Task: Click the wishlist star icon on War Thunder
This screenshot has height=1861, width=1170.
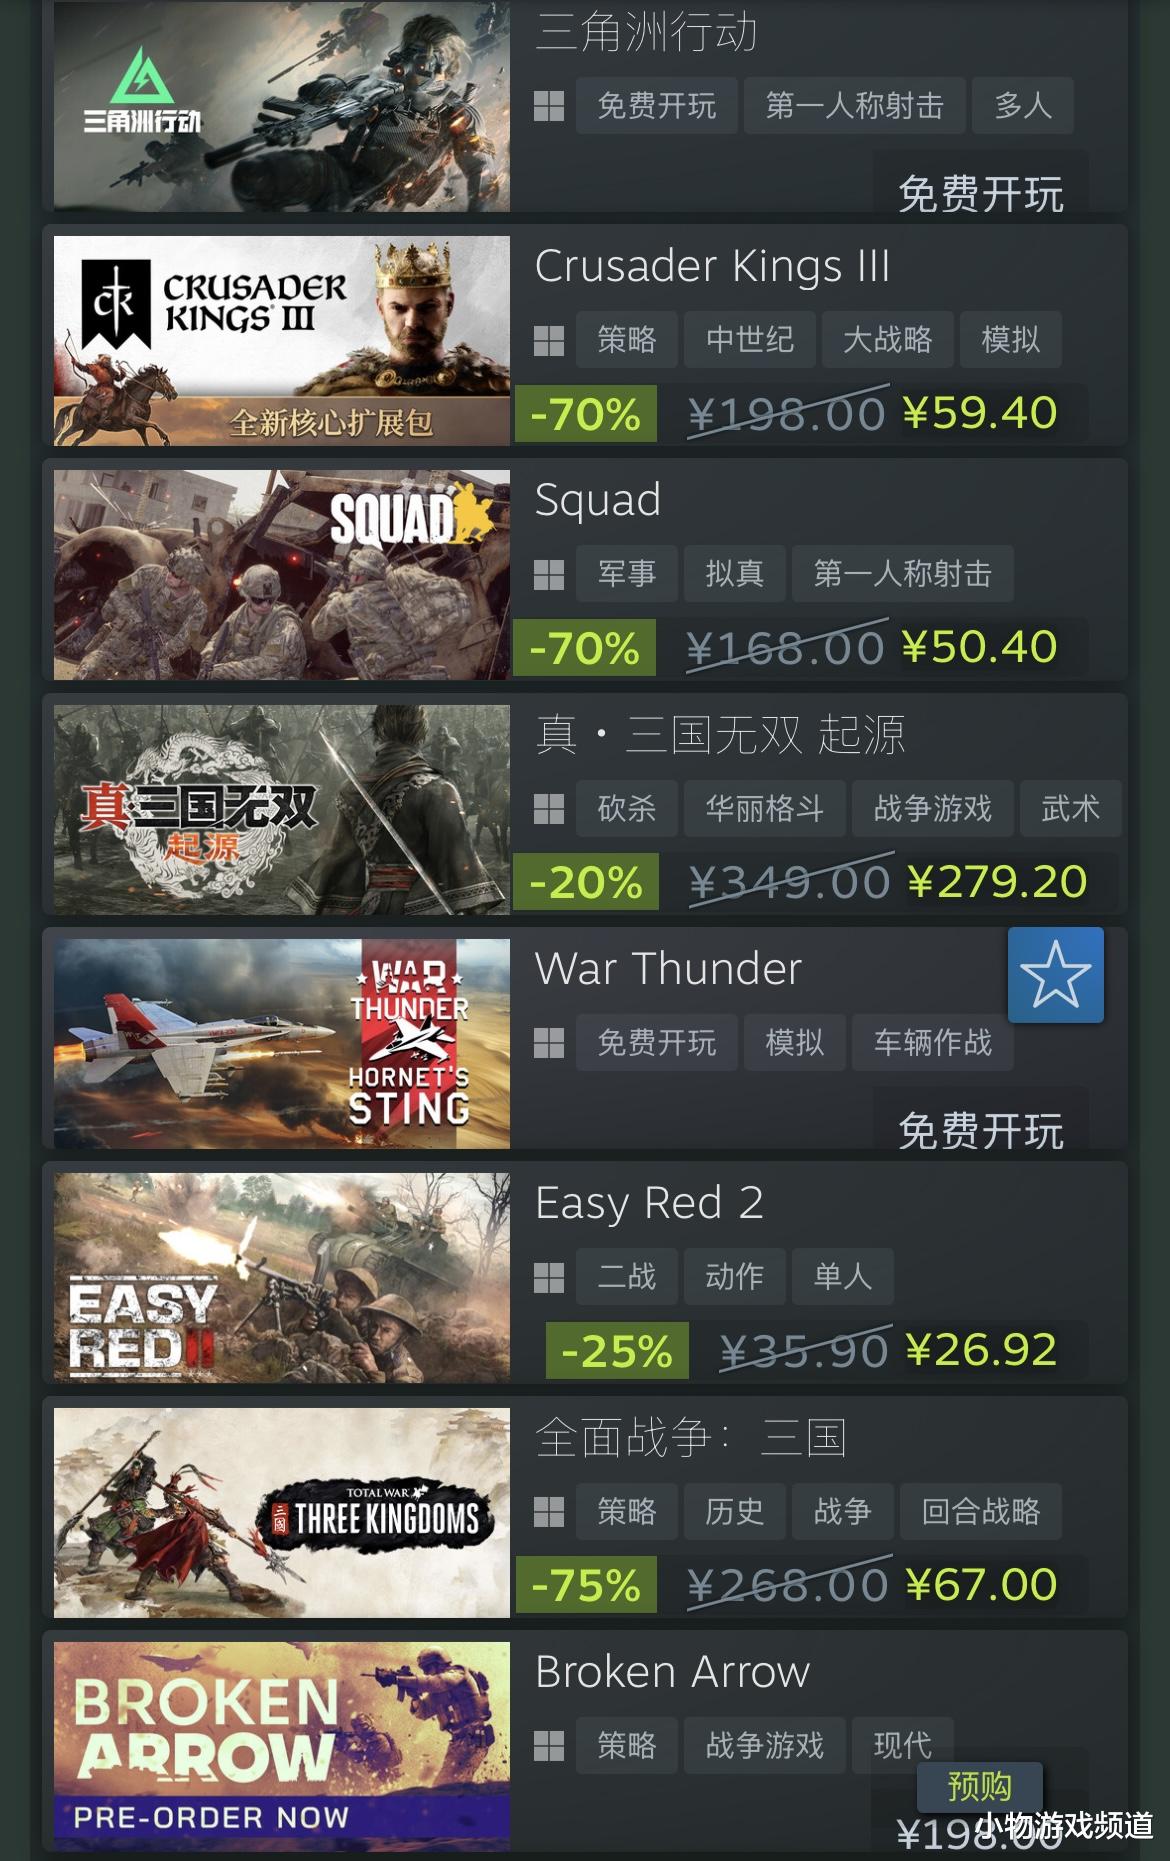Action: [1055, 975]
